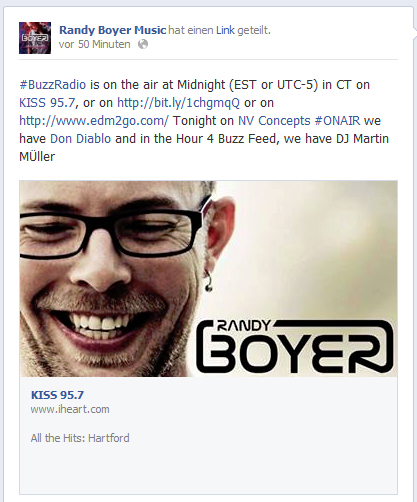417x502 pixels.
Task: Open the 'vor 50 Minuten' timestamp
Action: pos(95,44)
